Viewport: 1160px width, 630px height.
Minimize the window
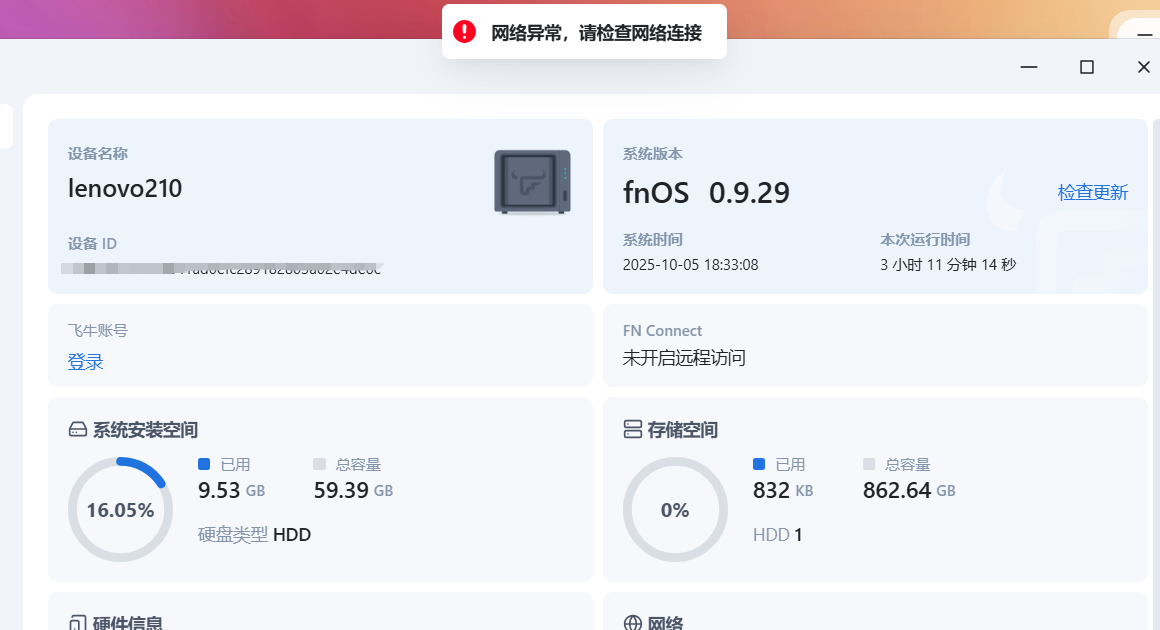coord(1028,67)
